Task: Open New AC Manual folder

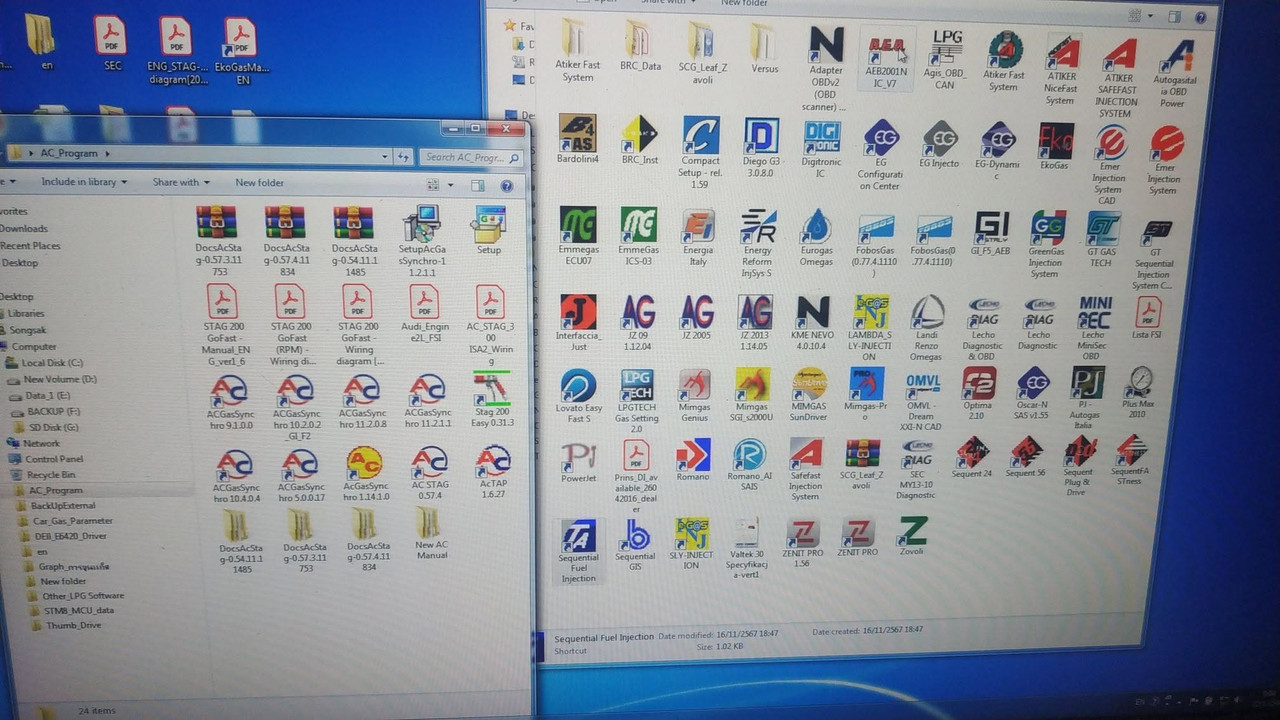Action: (x=429, y=522)
